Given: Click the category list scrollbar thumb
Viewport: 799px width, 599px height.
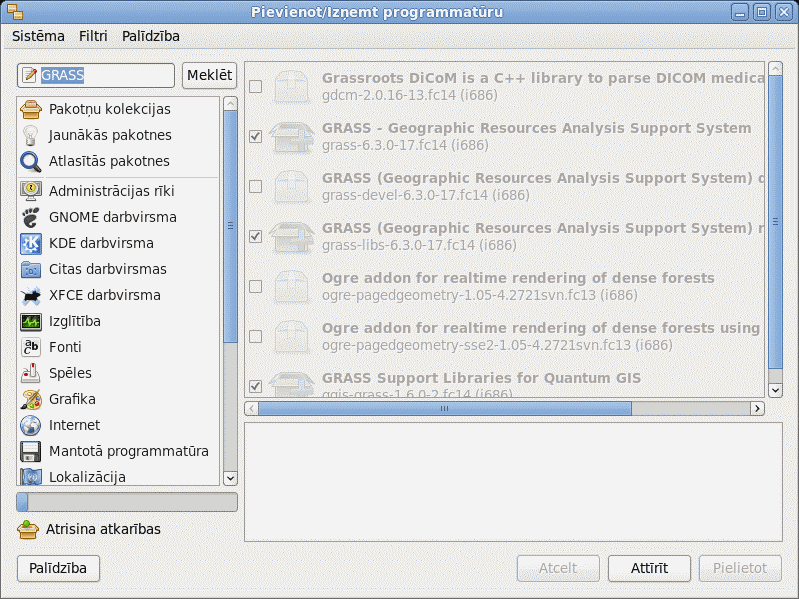Looking at the screenshot, I should click(x=230, y=226).
